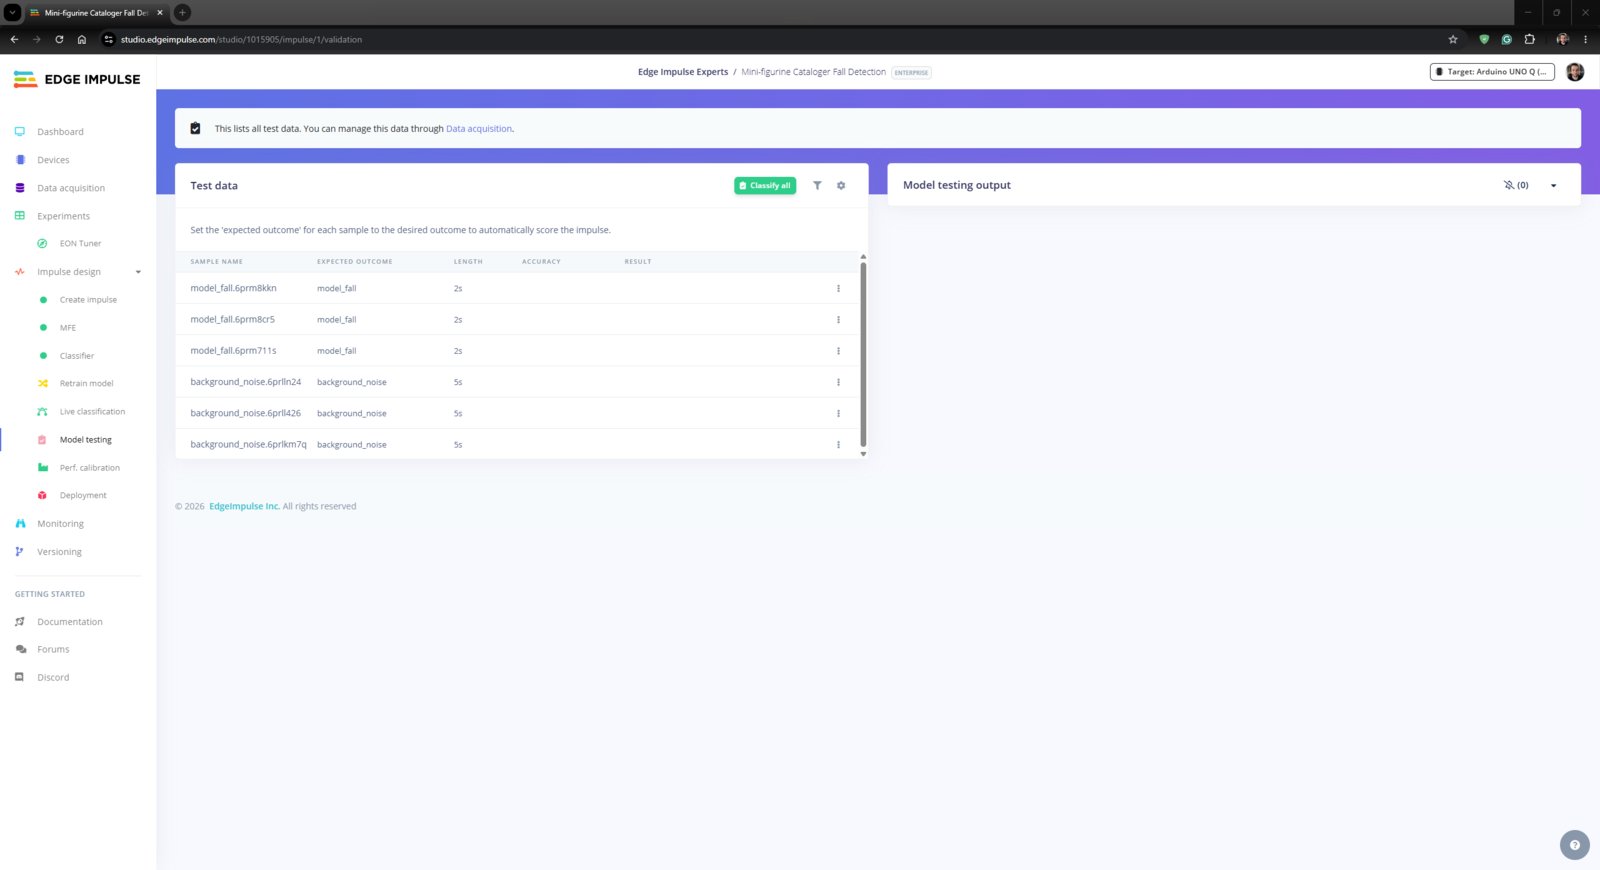1600x870 pixels.
Task: Open options menu for background_noise.6prlkm7q
Action: (838, 445)
